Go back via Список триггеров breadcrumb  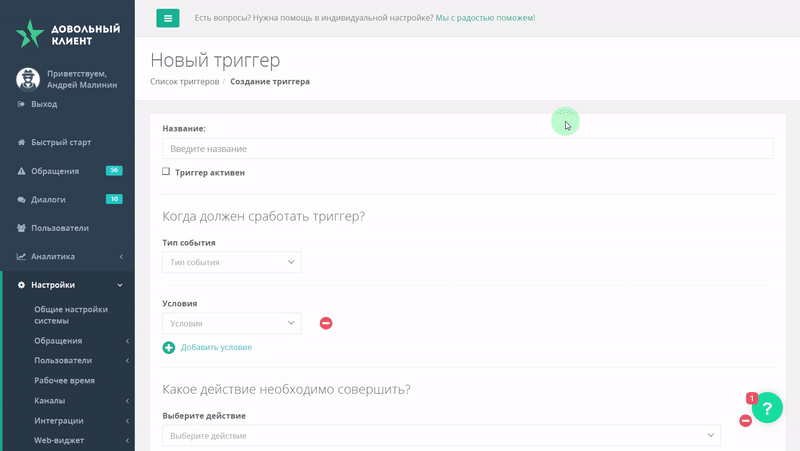(x=184, y=82)
